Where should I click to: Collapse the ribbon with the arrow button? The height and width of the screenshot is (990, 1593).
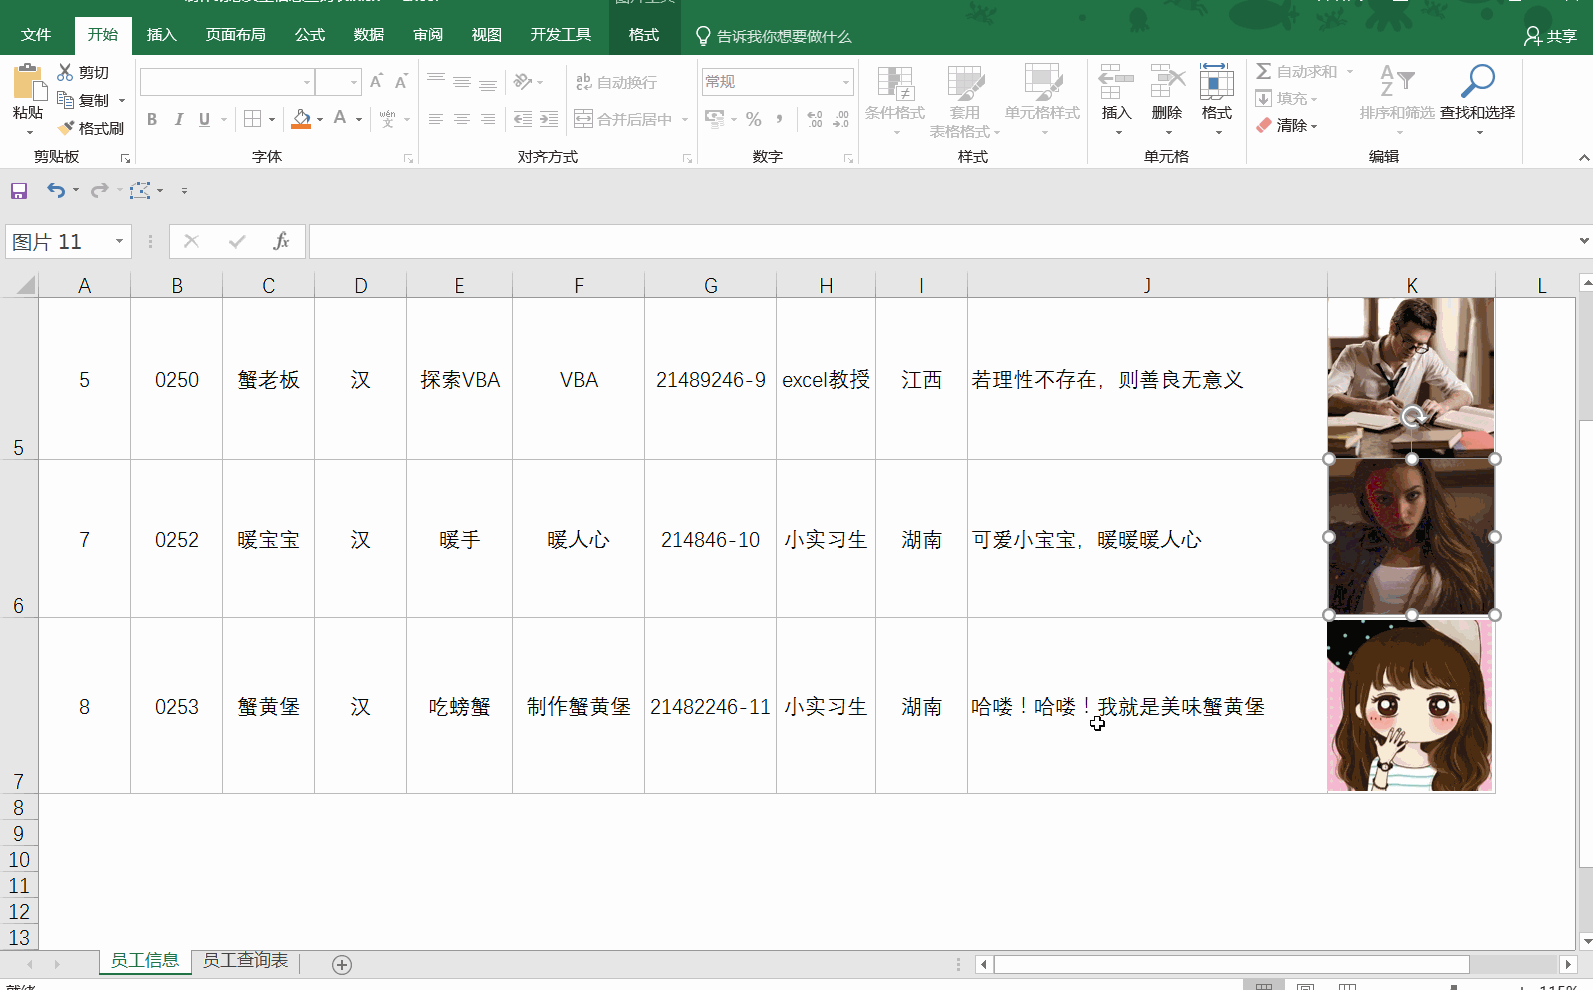pos(1584,158)
